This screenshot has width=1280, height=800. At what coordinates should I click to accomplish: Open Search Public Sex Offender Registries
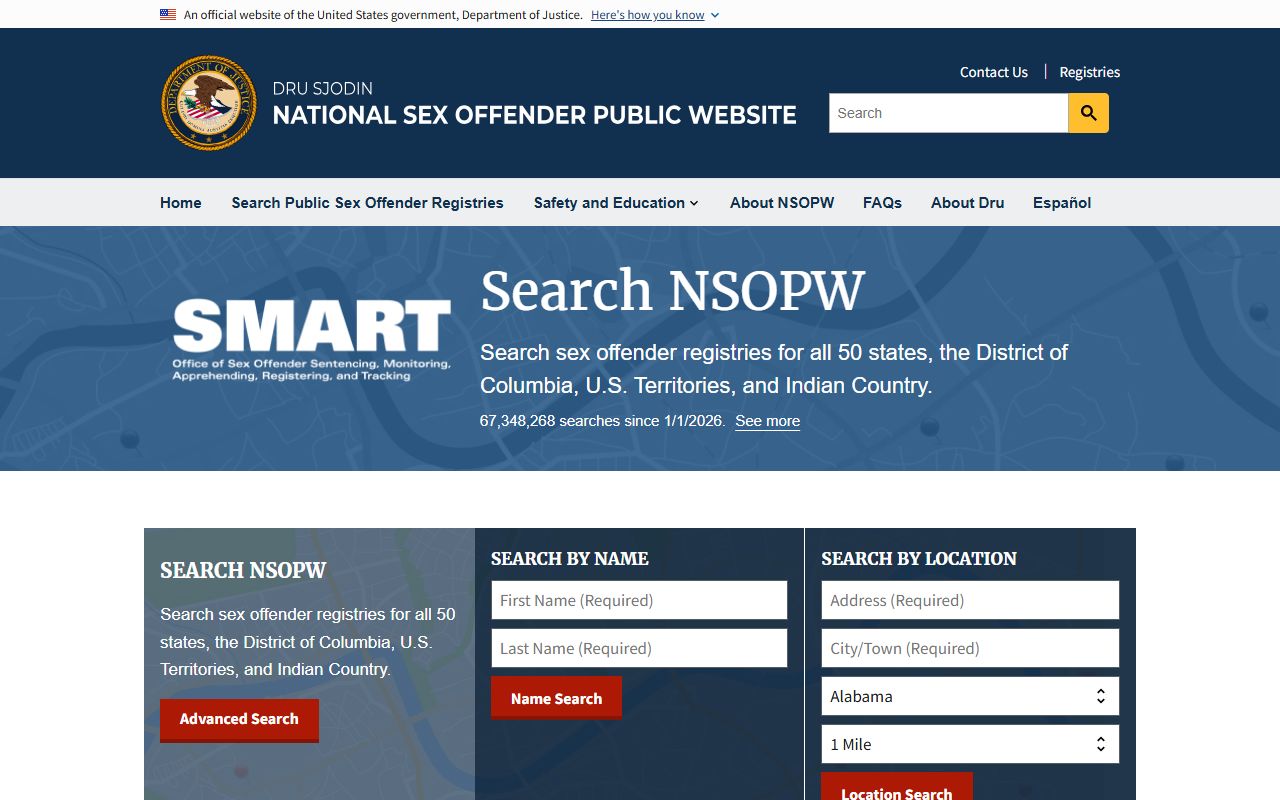pos(368,203)
